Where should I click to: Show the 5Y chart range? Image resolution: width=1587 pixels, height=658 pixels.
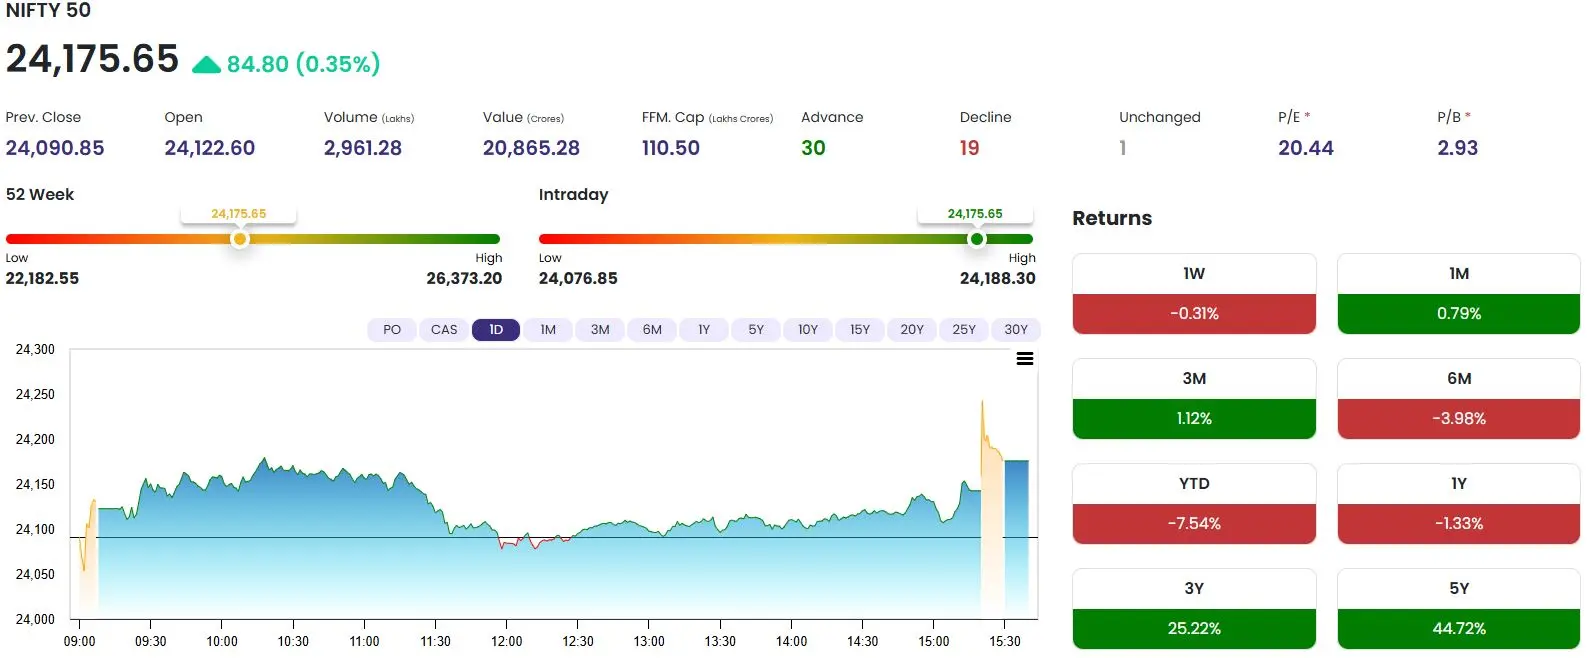[x=756, y=330]
